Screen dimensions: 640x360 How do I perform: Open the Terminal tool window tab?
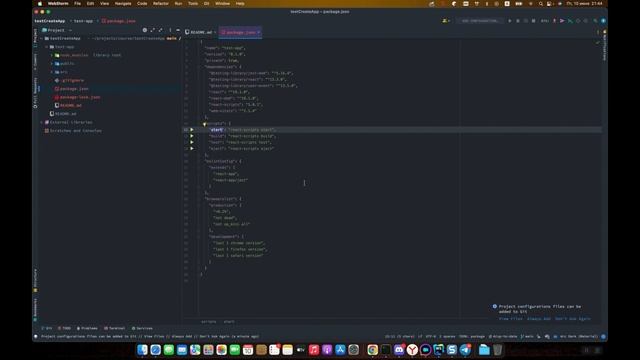tap(115, 328)
